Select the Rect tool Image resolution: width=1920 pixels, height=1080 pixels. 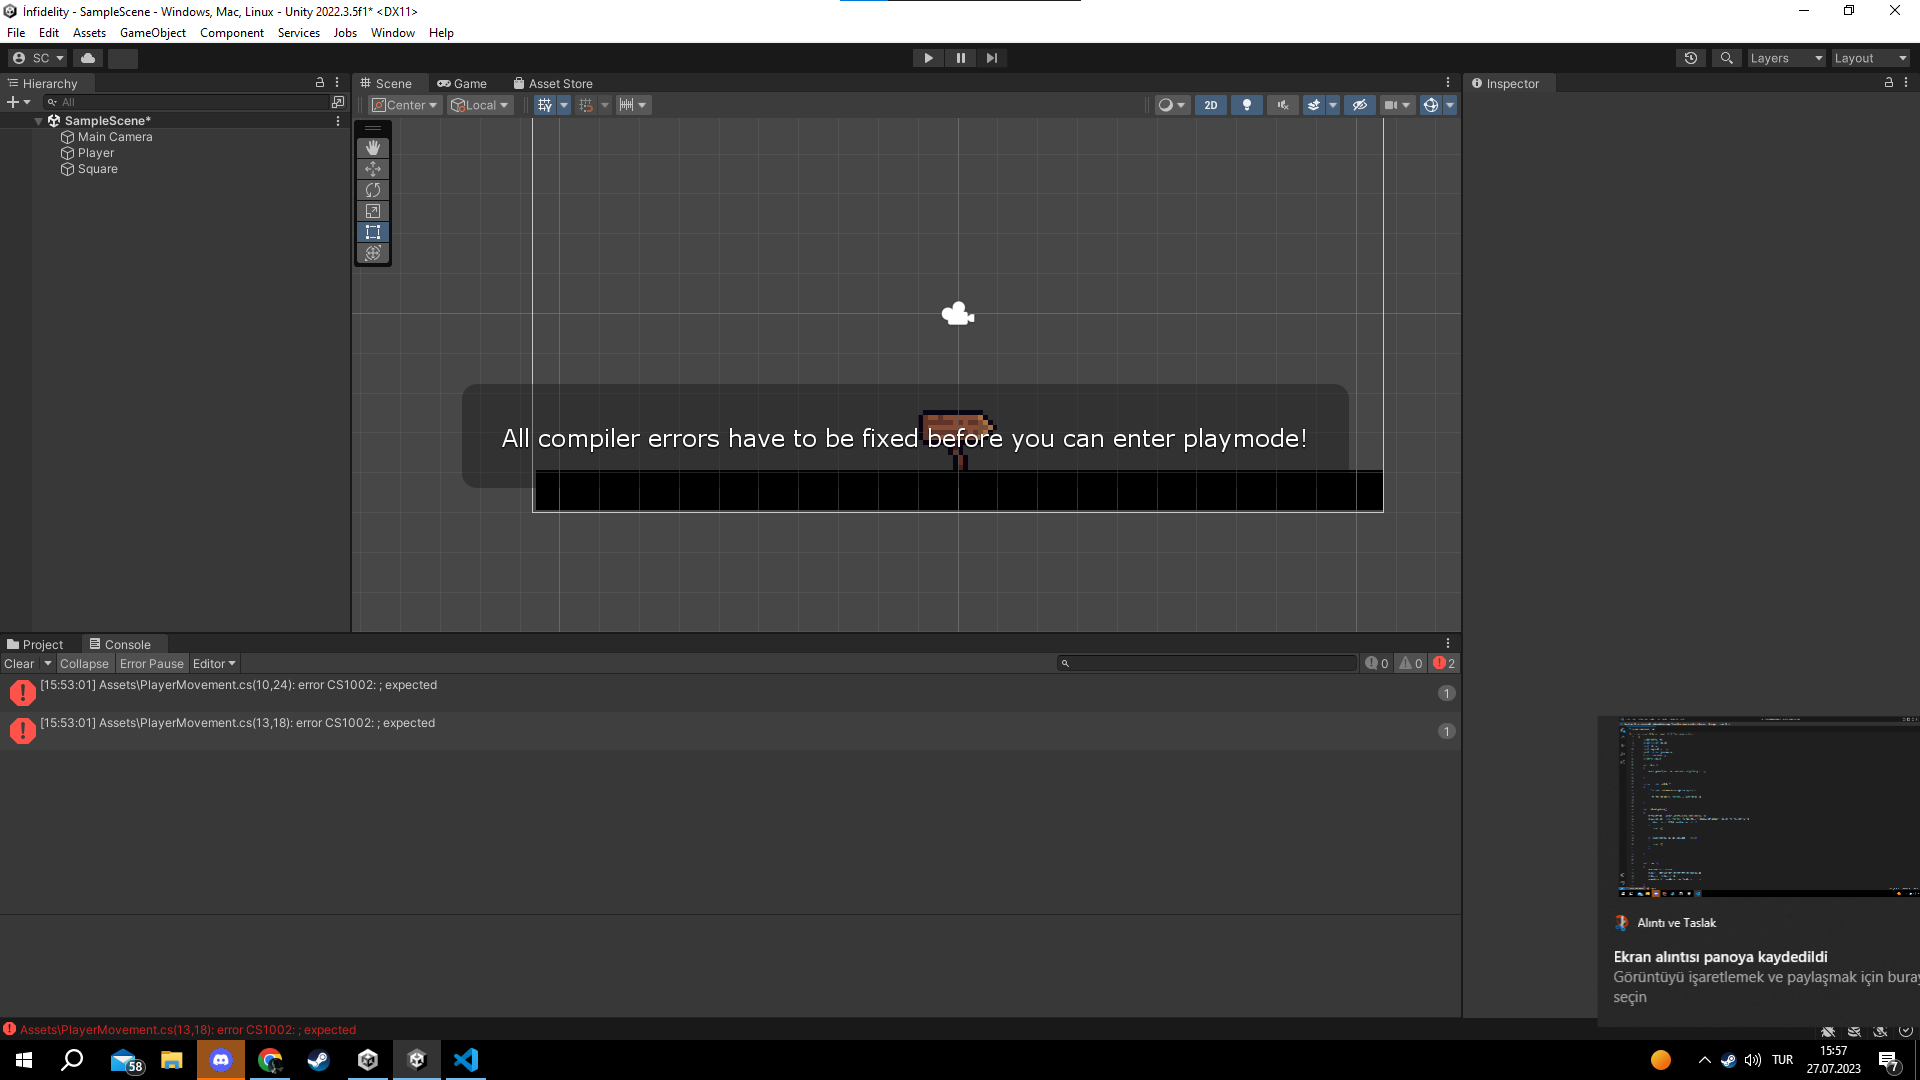tap(373, 232)
